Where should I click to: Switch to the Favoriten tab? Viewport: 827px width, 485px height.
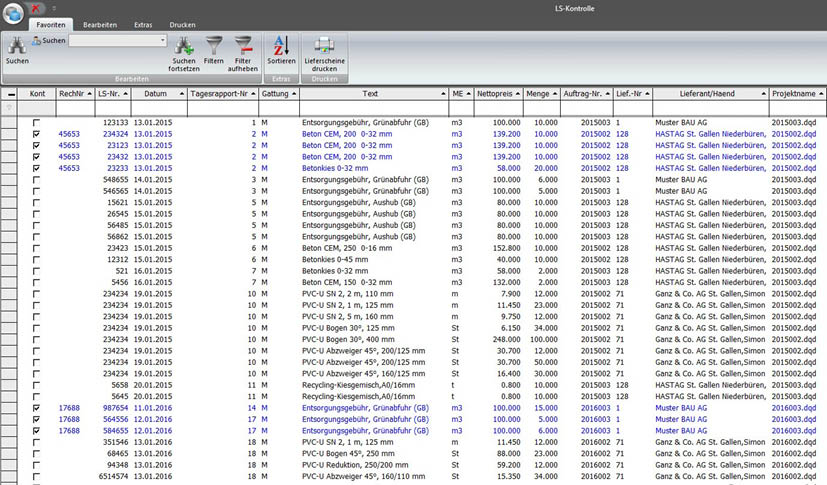coord(51,25)
